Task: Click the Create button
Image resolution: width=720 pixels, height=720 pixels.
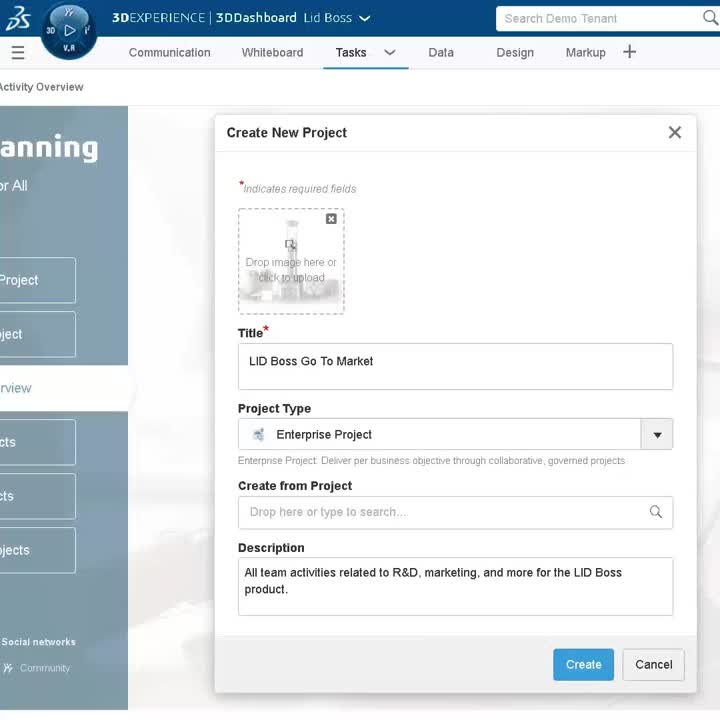Action: (x=583, y=664)
